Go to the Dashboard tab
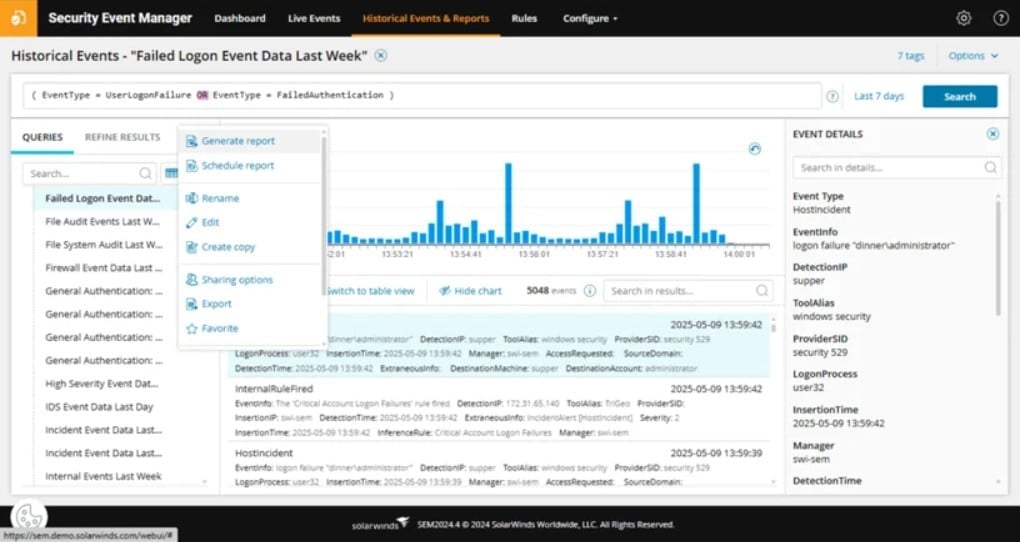The image size is (1020, 542). (240, 18)
